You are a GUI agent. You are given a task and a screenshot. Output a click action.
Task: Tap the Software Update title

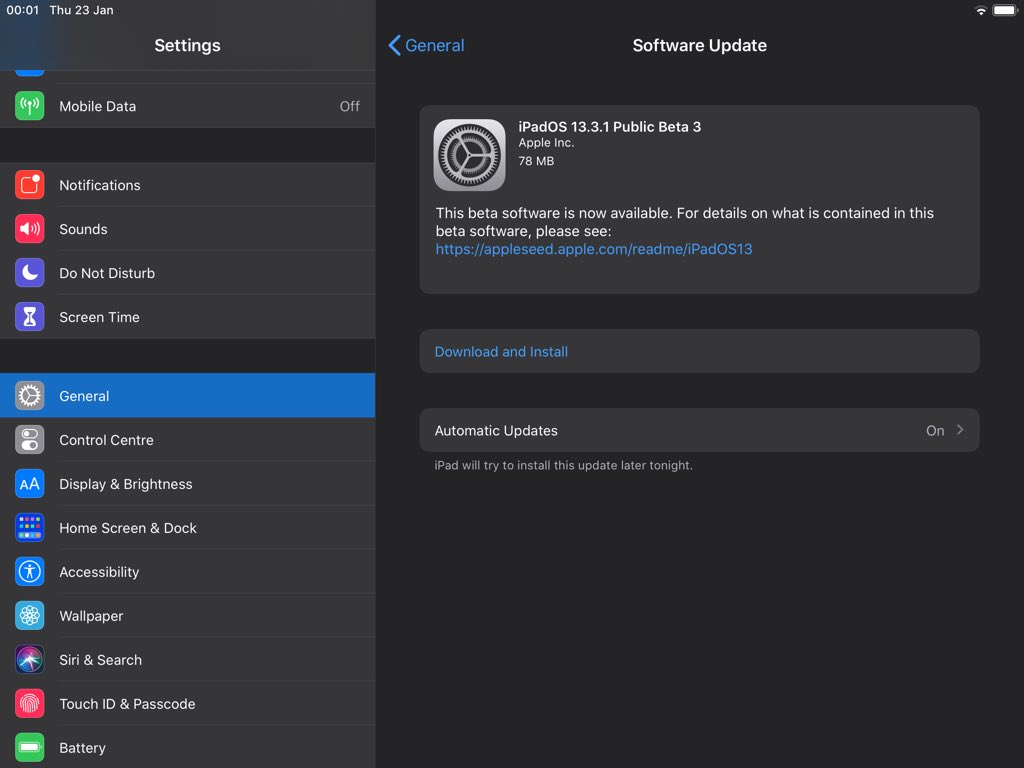[699, 45]
